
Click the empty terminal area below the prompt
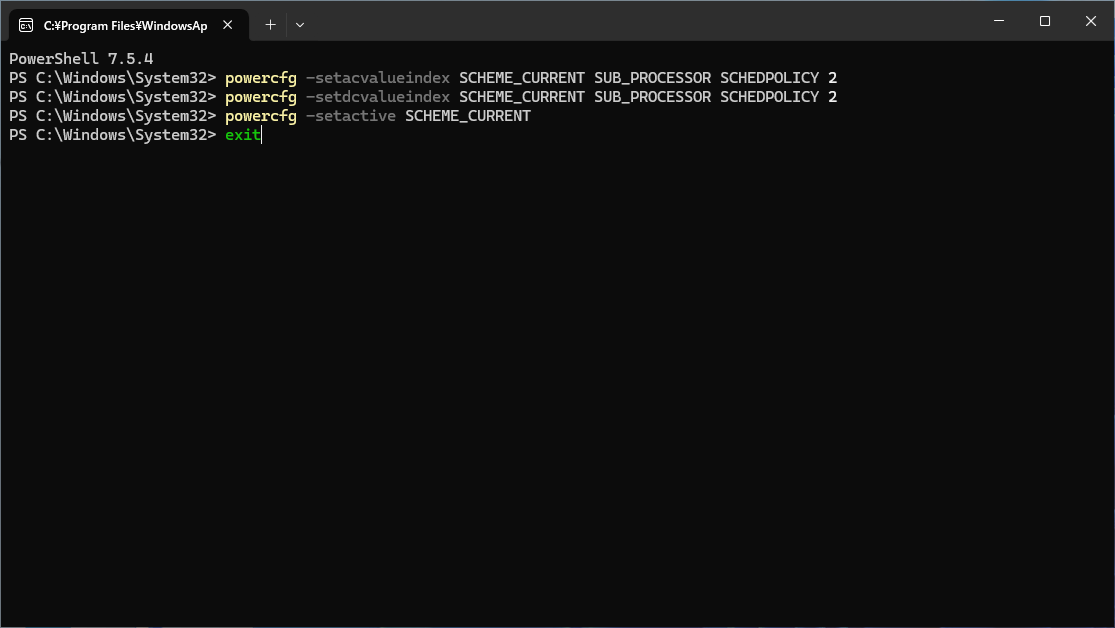tap(557, 380)
